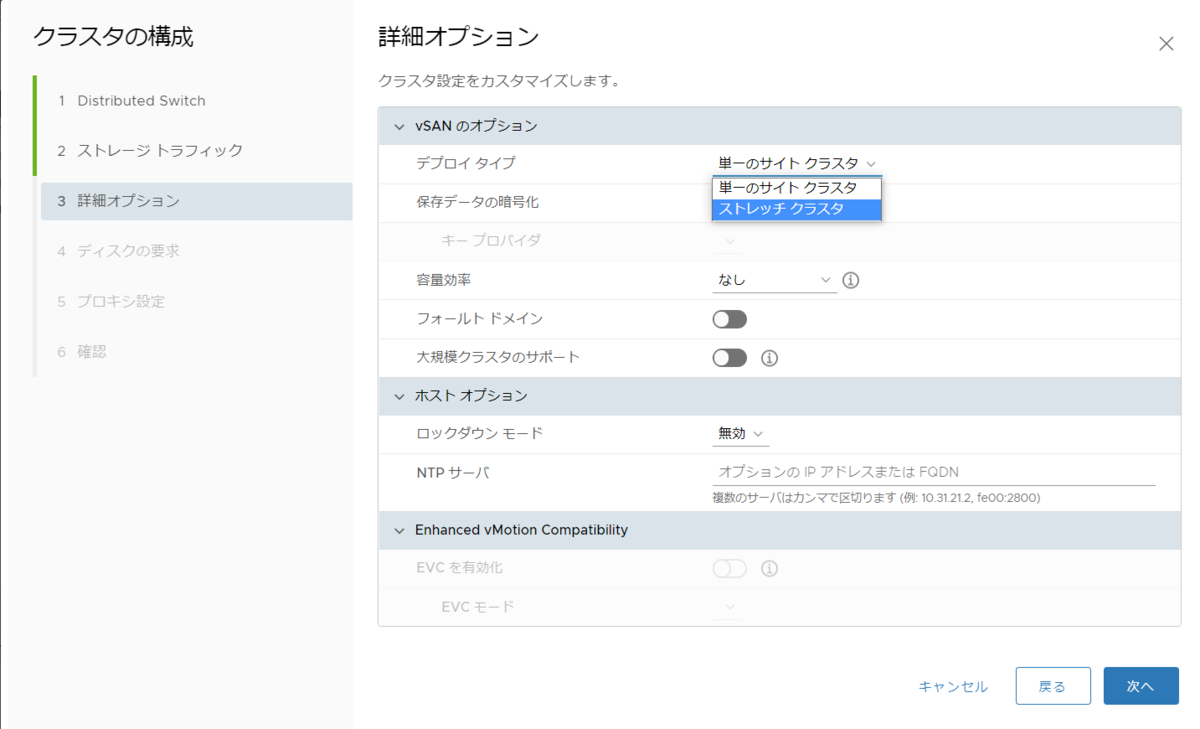Select 単一のサイト クラスタ option

[x=796, y=187]
